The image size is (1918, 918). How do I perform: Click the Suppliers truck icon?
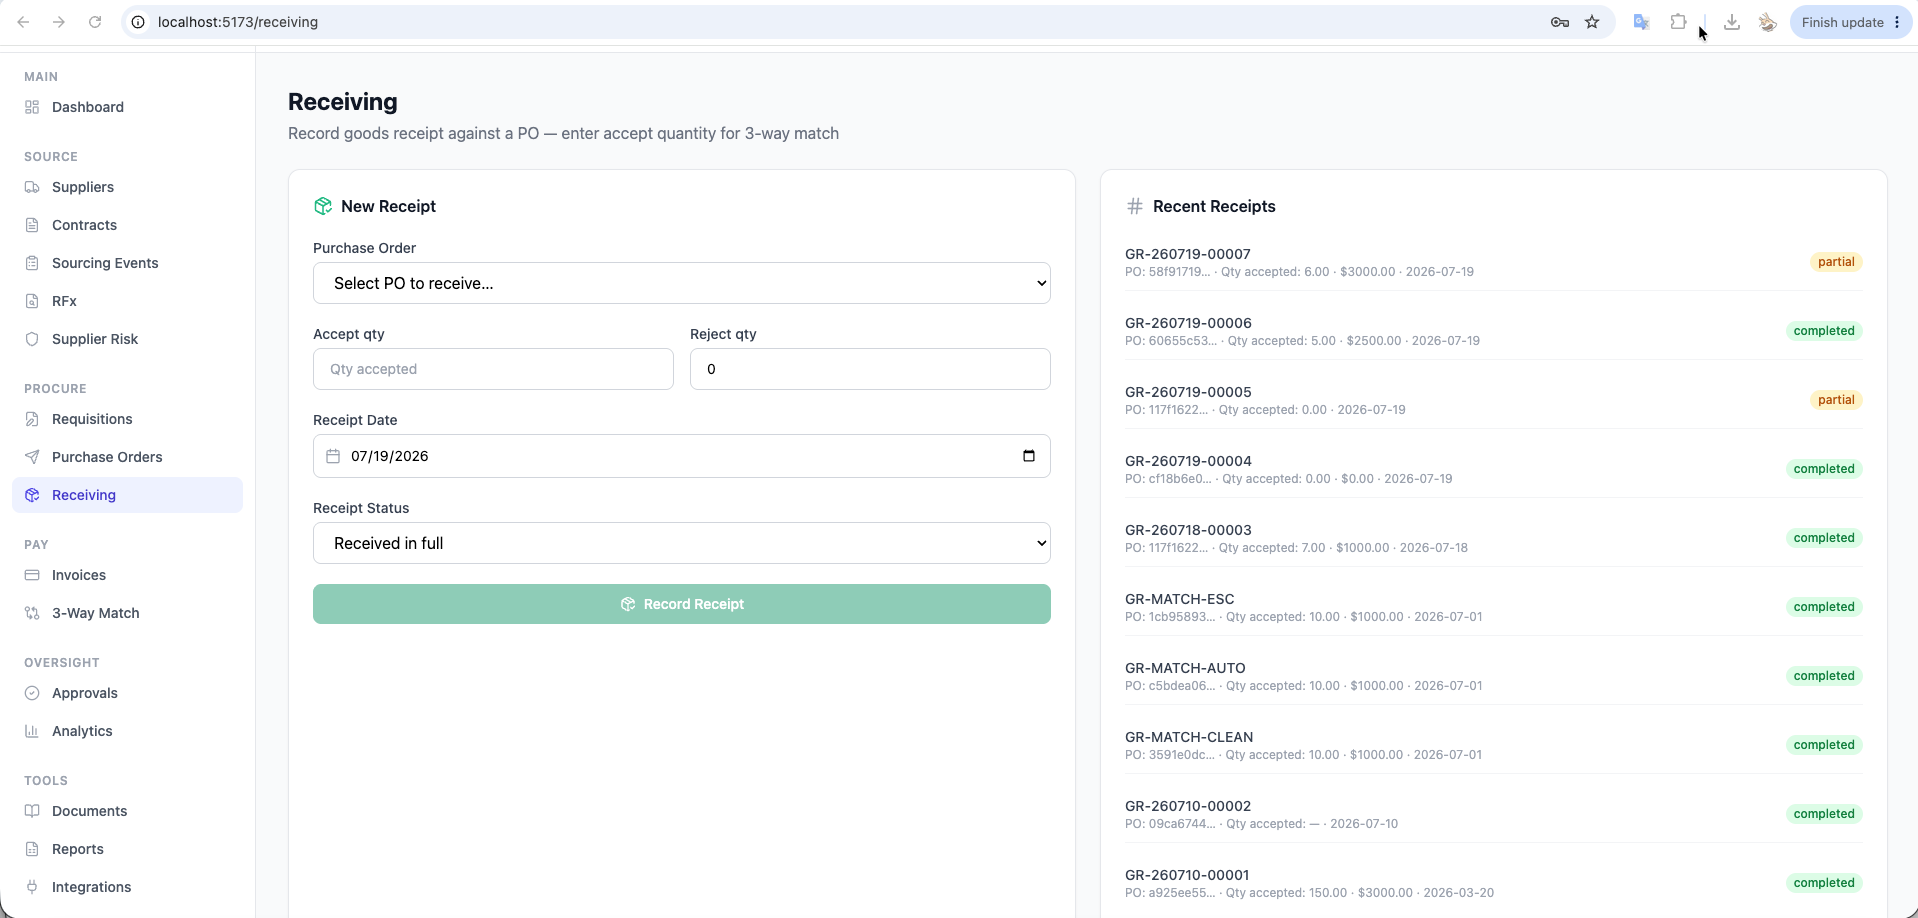tap(32, 187)
